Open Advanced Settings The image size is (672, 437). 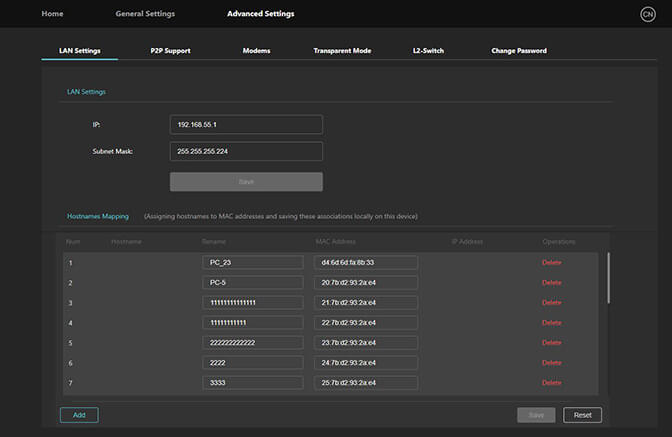pos(261,14)
